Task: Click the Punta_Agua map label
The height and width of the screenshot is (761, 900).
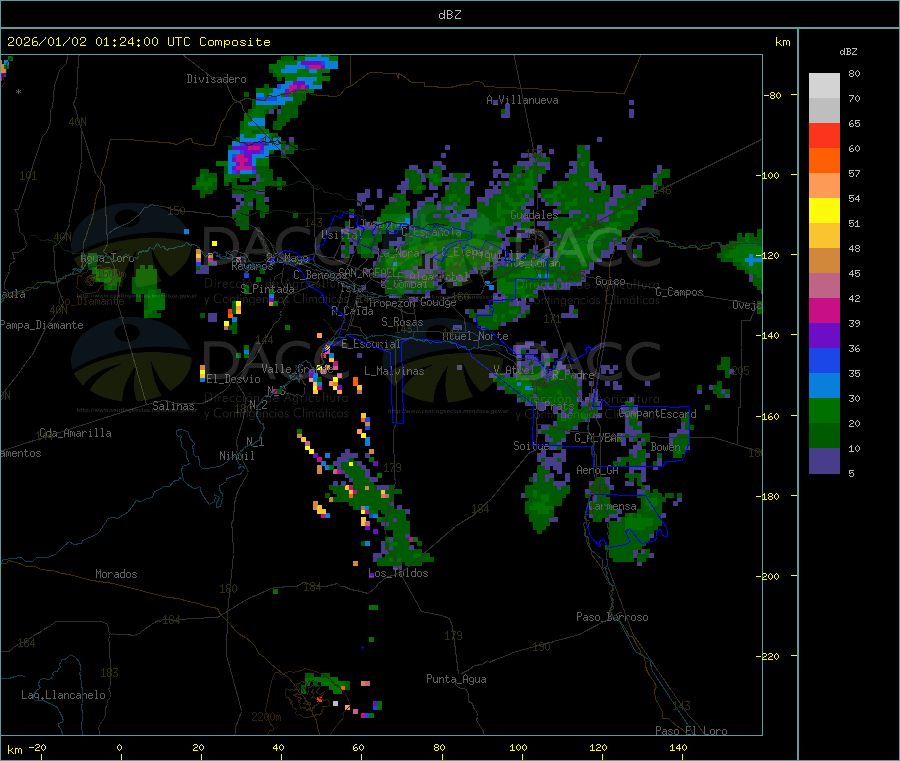Action: [456, 679]
